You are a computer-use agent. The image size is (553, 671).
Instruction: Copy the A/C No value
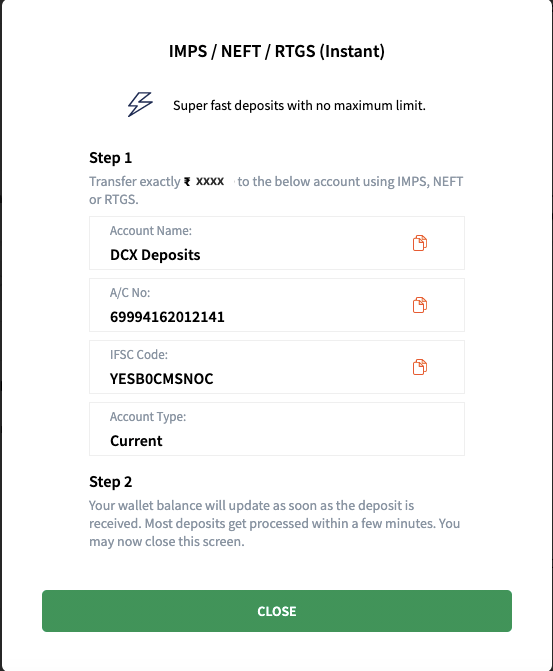click(419, 305)
